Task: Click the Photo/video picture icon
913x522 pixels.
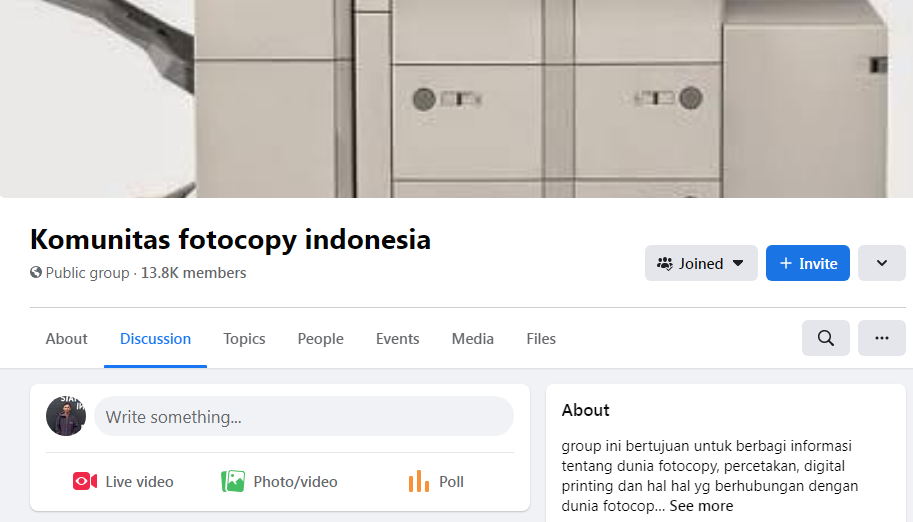Action: [x=233, y=481]
